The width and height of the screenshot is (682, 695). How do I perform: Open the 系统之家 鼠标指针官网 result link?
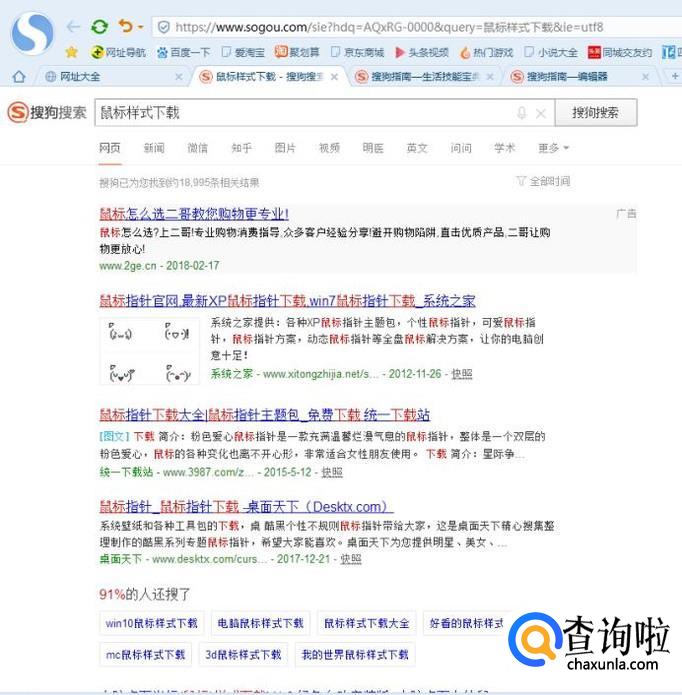(x=287, y=301)
